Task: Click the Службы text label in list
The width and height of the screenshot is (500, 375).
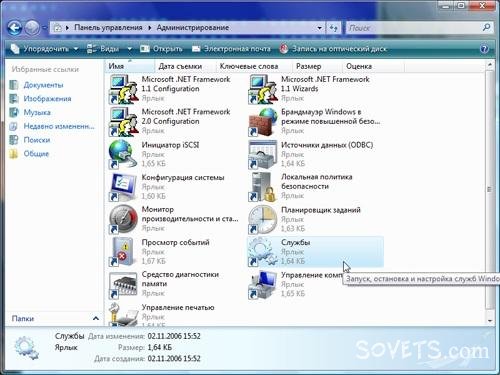Action: click(x=295, y=243)
